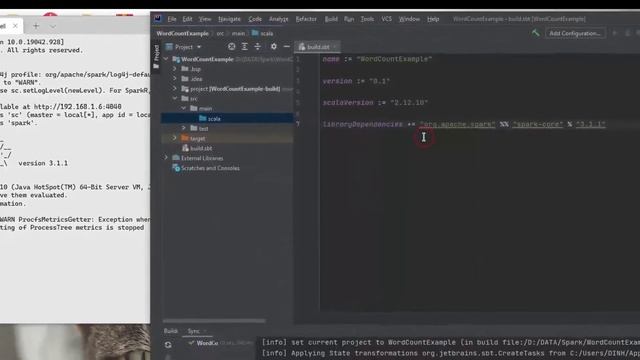Click the IntelliJ IDEA logo icon
Image resolution: width=640 pixels, height=360 pixels.
158,19
